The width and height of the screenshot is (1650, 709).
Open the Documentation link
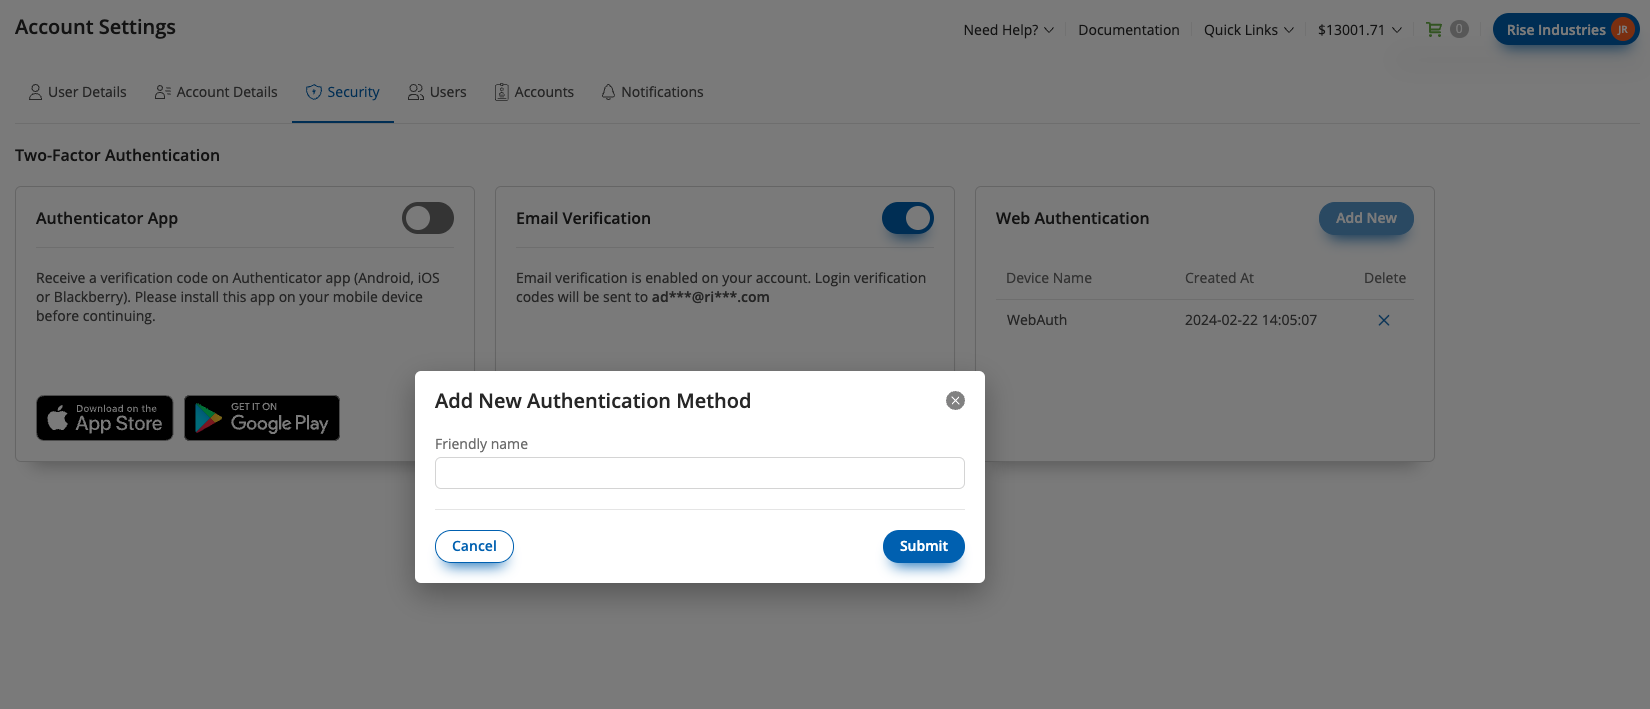coord(1128,30)
